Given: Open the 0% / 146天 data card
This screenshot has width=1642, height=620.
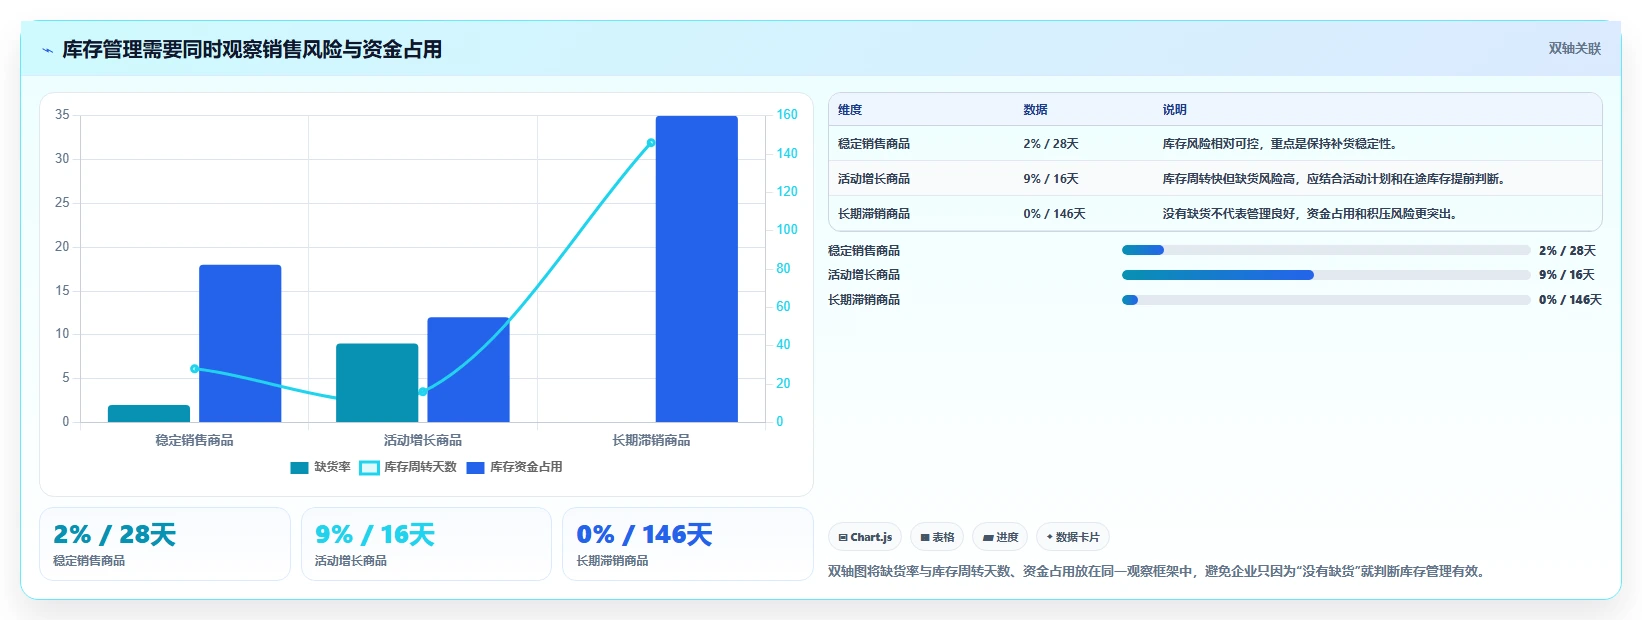Looking at the screenshot, I should pyautogui.click(x=688, y=544).
